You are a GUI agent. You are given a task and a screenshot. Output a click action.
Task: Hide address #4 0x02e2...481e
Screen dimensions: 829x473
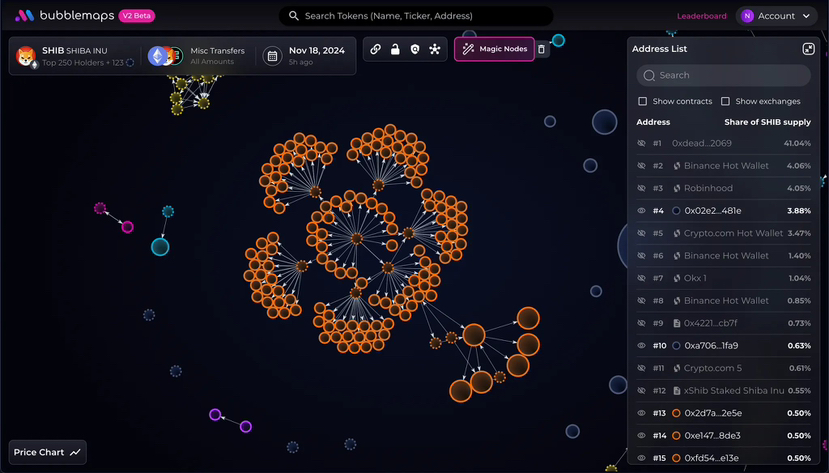[x=641, y=211]
